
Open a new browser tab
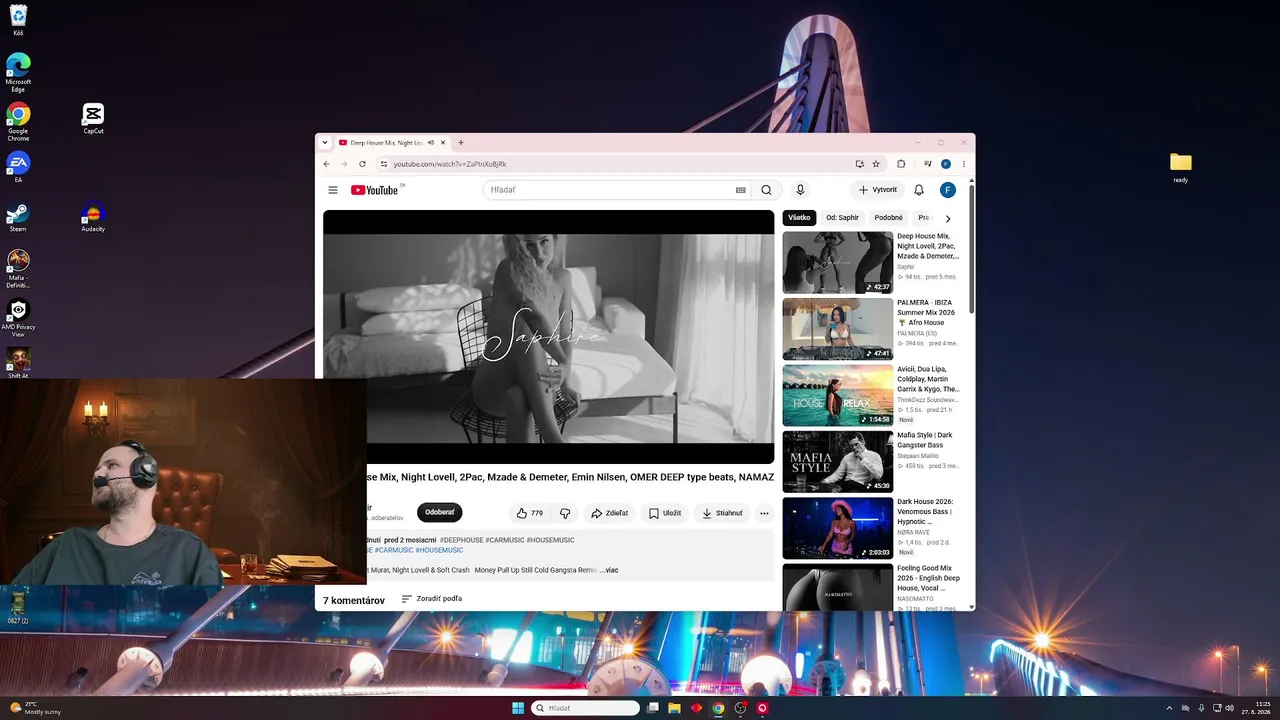tap(460, 143)
